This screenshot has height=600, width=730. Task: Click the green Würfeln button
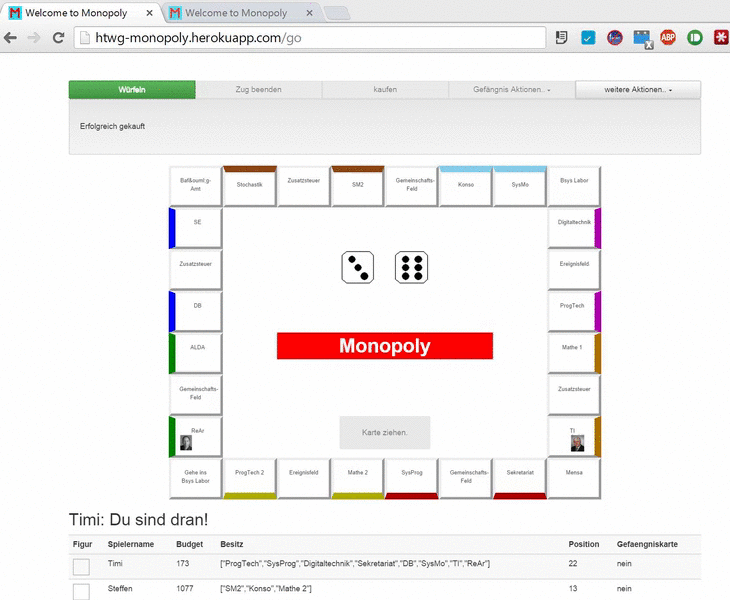pos(132,89)
